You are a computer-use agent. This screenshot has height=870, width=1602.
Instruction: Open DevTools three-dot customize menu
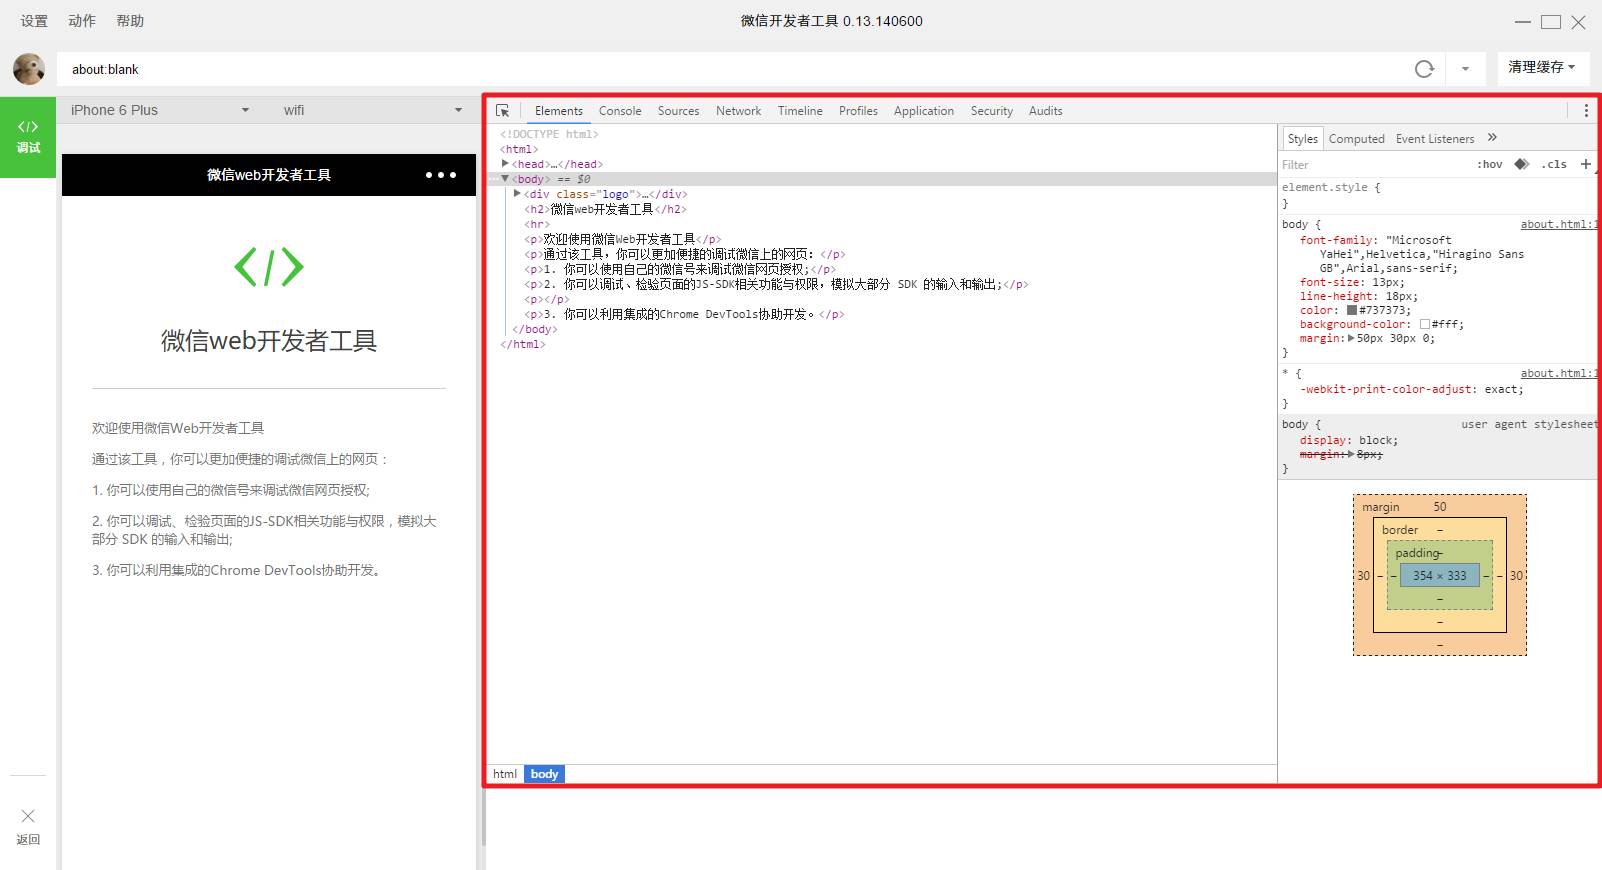tap(1586, 111)
